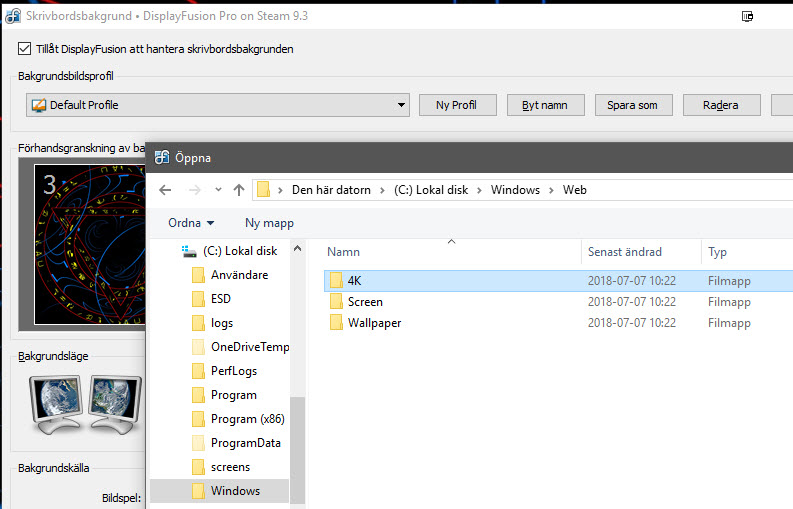Click the Byt namn button
The height and width of the screenshot is (509, 793).
(545, 105)
